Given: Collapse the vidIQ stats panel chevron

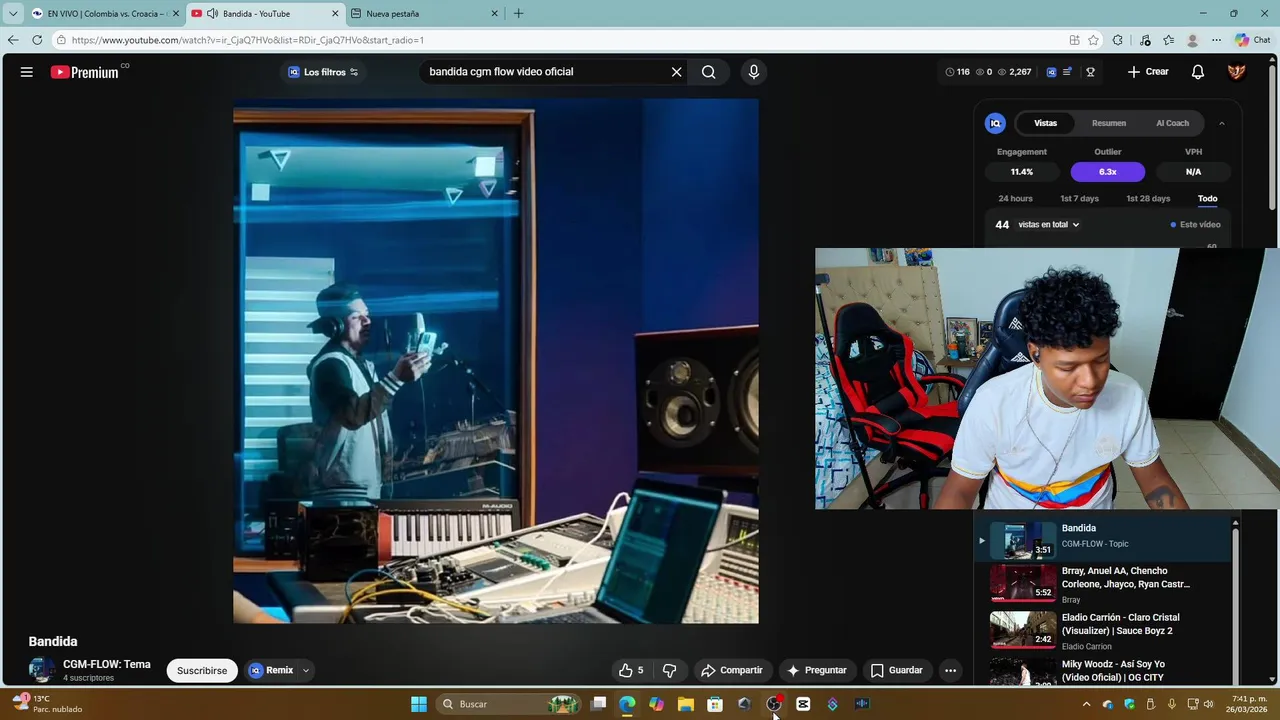Looking at the screenshot, I should point(1221,123).
